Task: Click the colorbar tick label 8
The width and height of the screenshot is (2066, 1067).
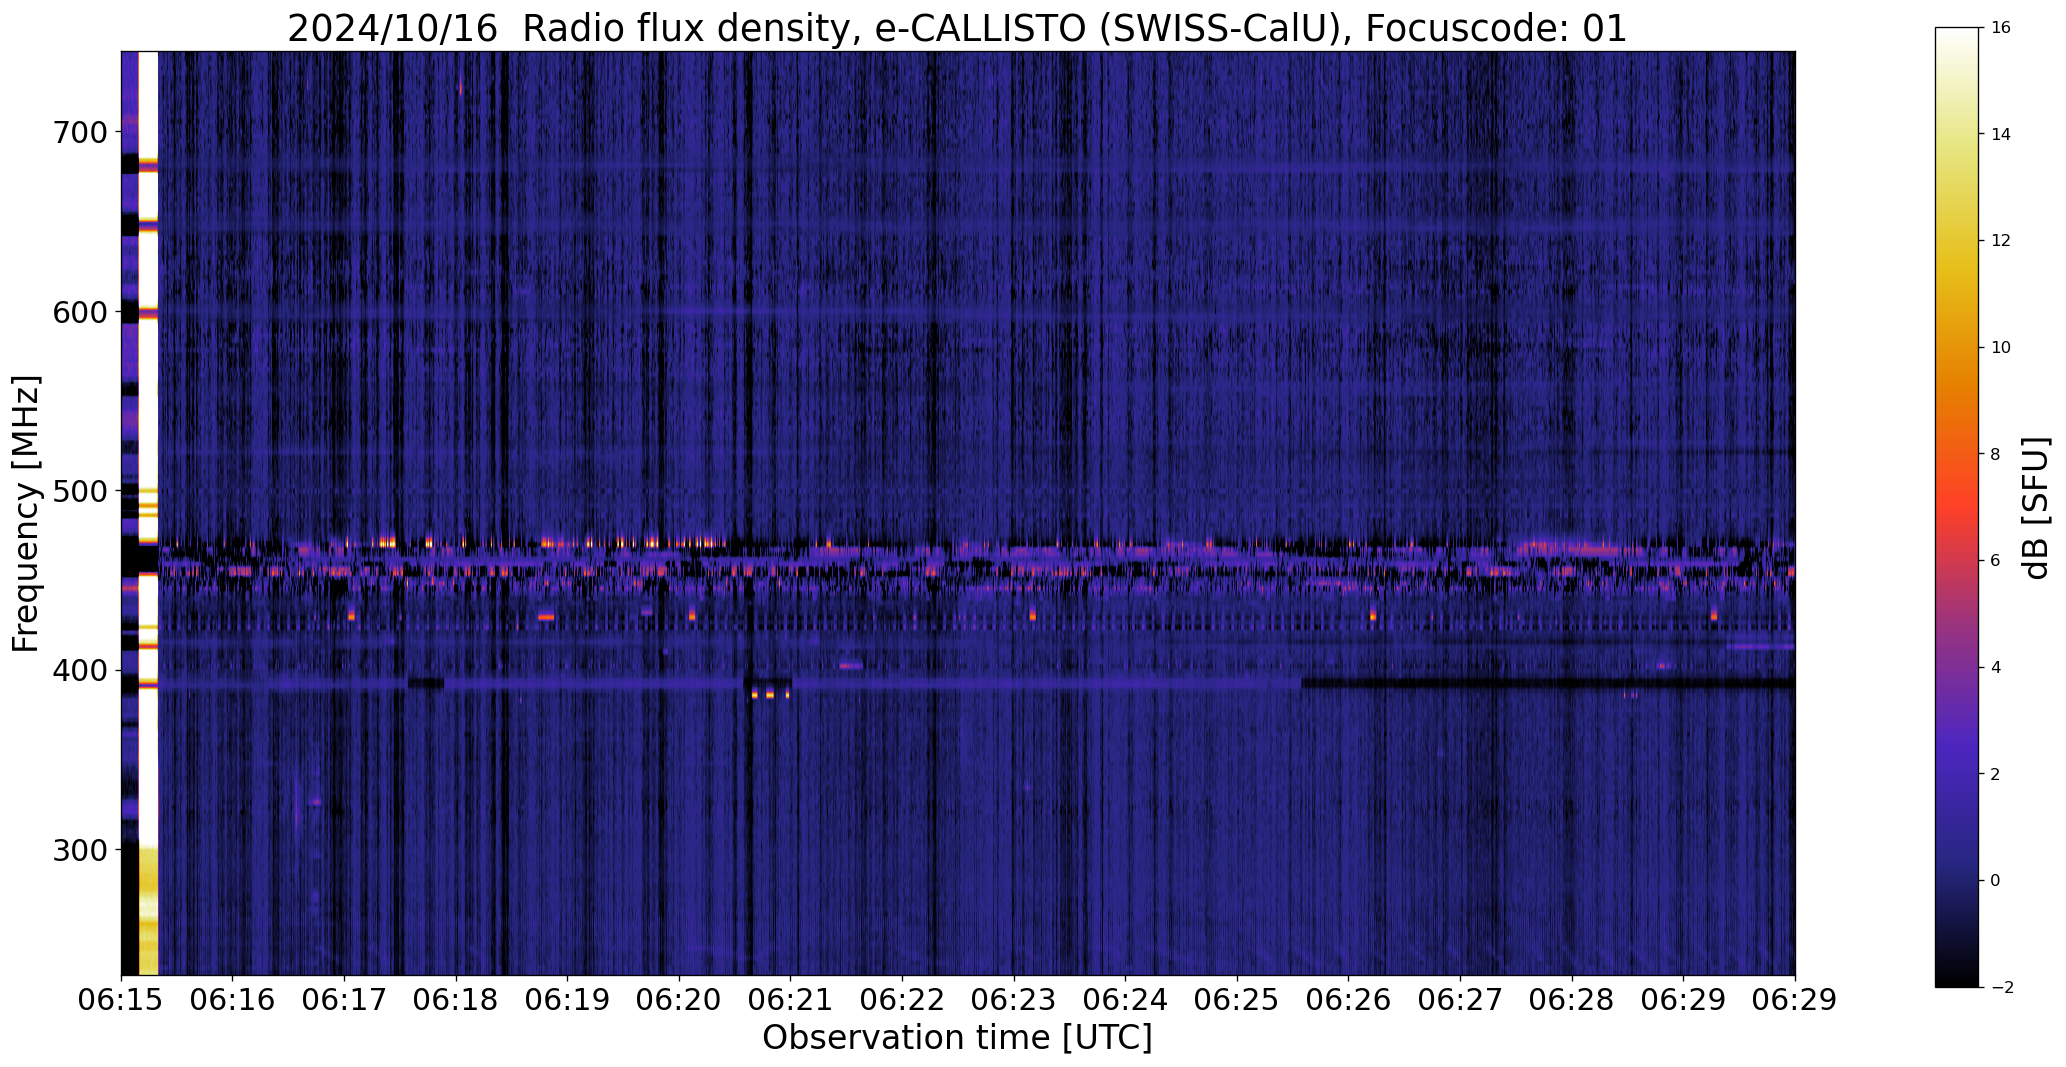Action: point(1996,454)
